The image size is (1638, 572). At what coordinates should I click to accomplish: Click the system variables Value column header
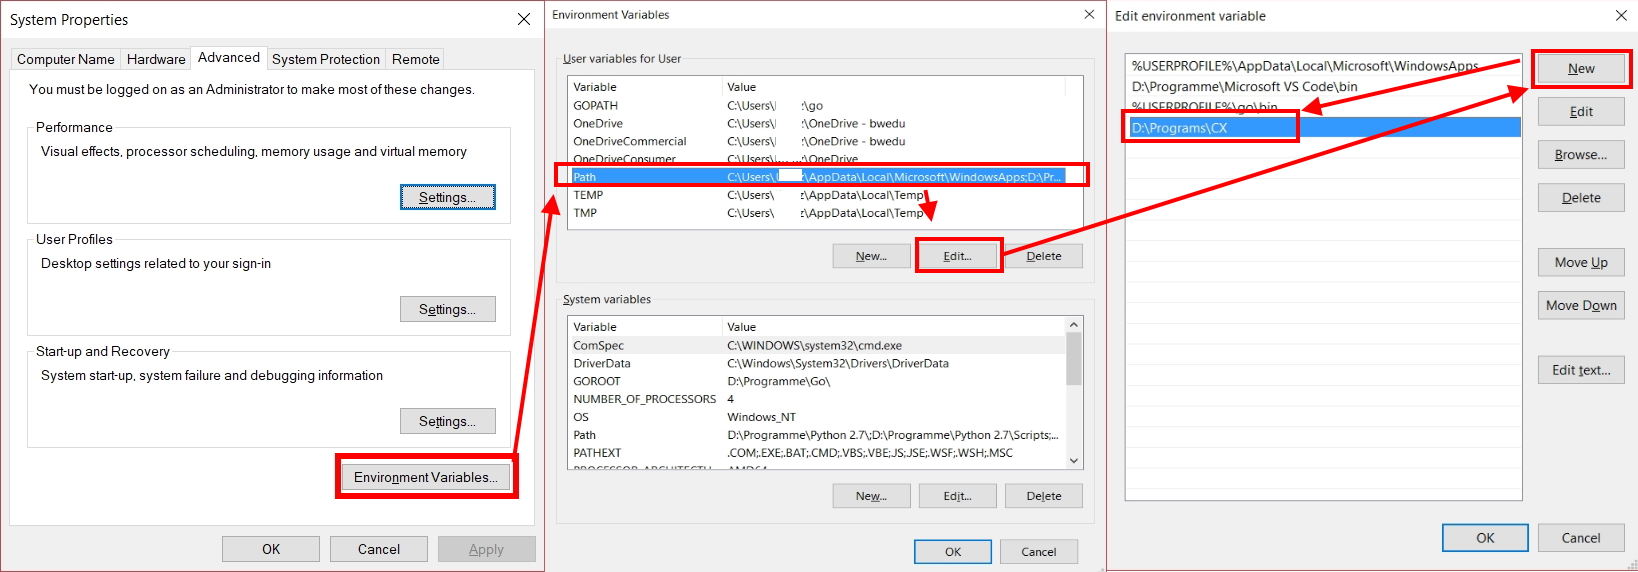click(x=893, y=327)
